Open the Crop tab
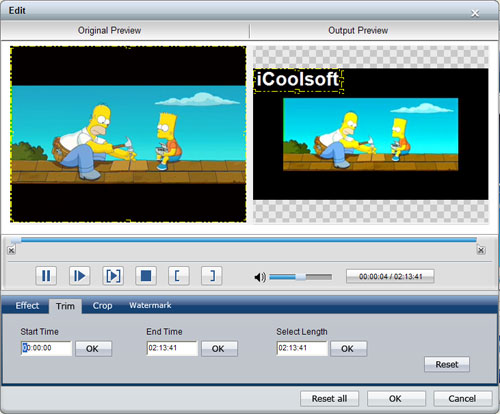Image resolution: width=500 pixels, height=414 pixels. pos(102,306)
